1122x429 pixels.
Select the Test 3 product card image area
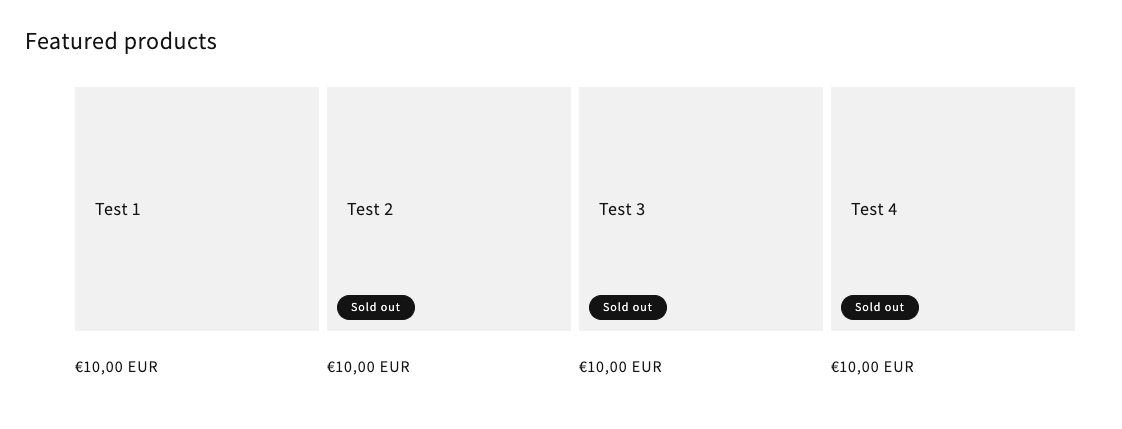coord(701,140)
